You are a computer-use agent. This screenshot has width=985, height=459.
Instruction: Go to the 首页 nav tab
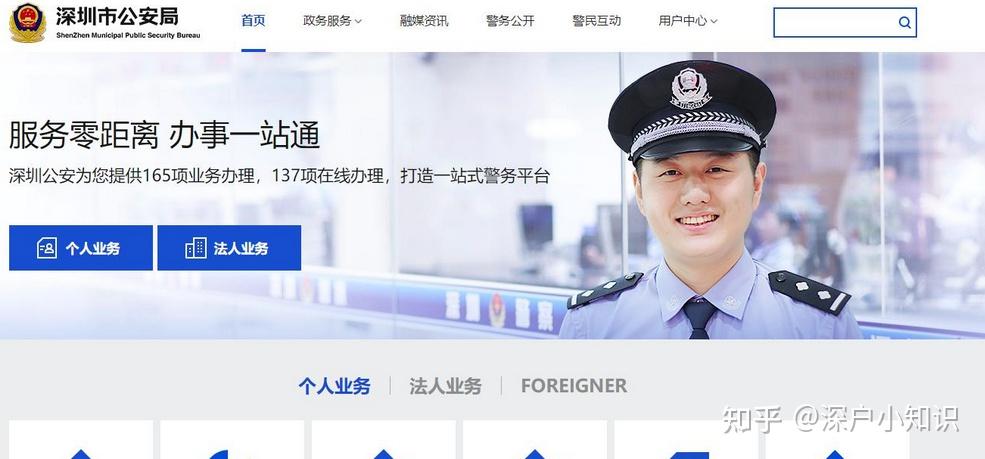253,21
